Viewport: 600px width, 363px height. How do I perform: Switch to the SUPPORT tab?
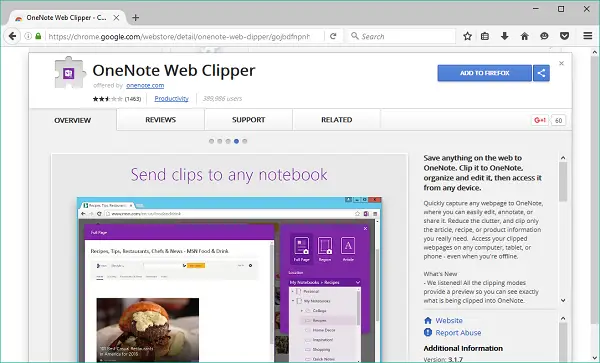[x=249, y=120]
